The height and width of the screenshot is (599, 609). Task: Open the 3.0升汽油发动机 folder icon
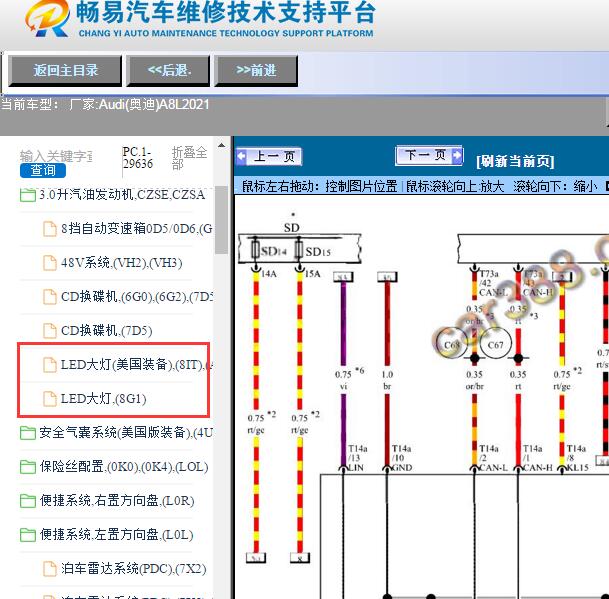click(x=28, y=195)
